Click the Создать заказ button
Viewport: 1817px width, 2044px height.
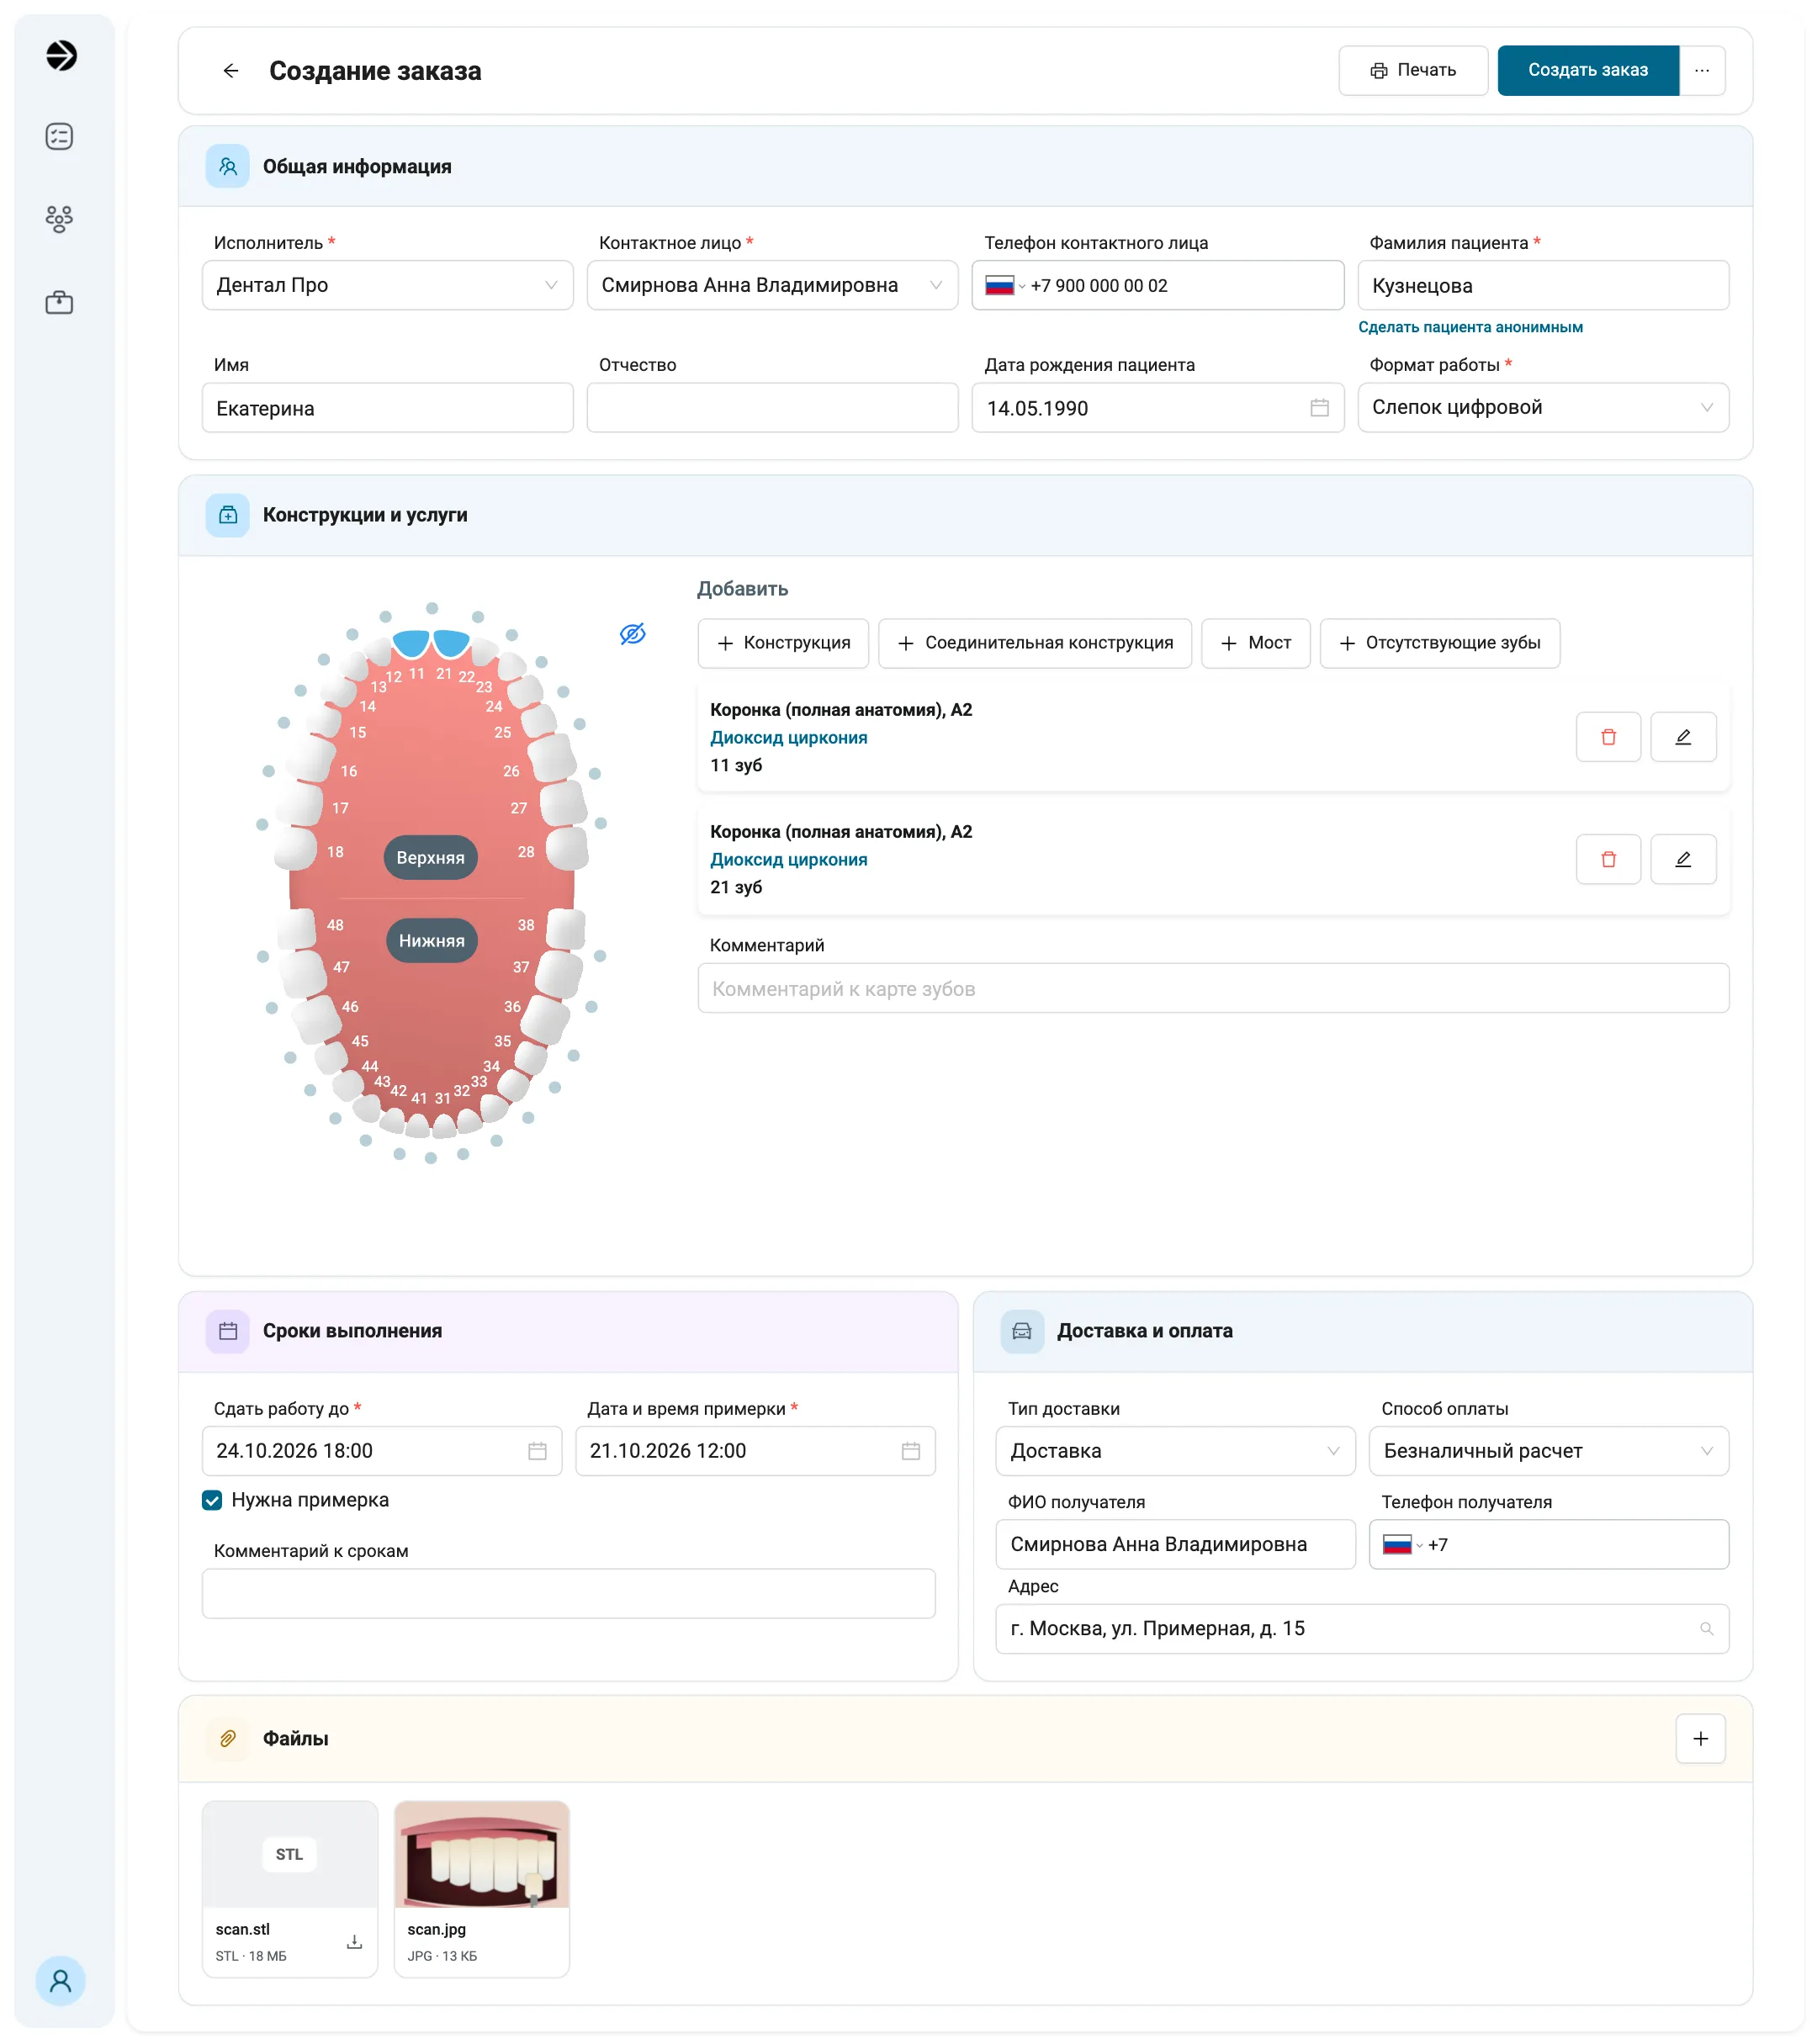(1588, 71)
